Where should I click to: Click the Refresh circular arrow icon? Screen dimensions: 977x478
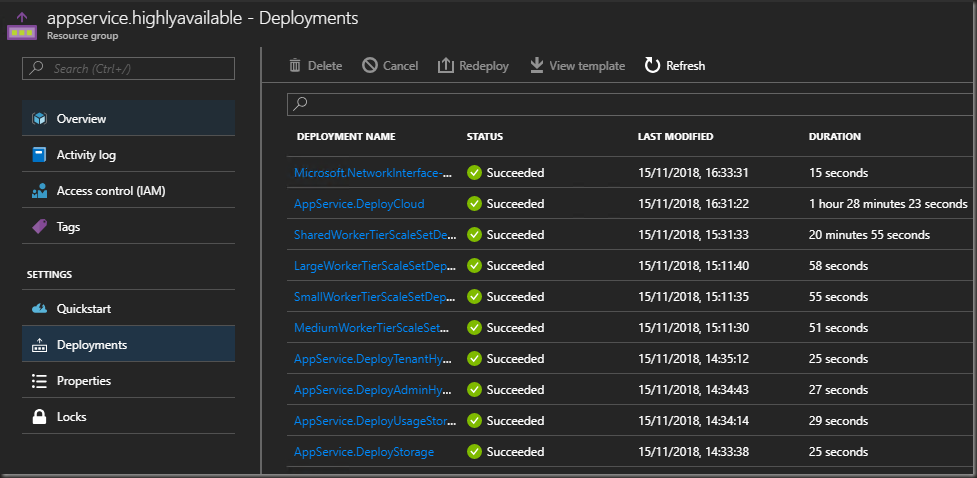652,66
